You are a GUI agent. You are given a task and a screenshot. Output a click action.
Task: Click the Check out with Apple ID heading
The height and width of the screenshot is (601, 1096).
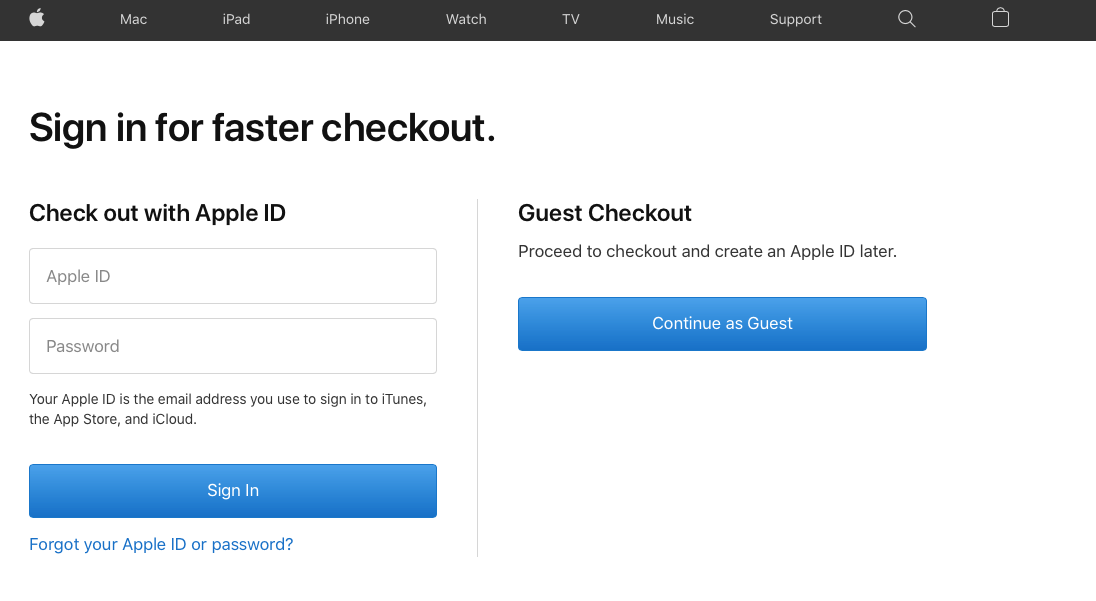point(157,213)
